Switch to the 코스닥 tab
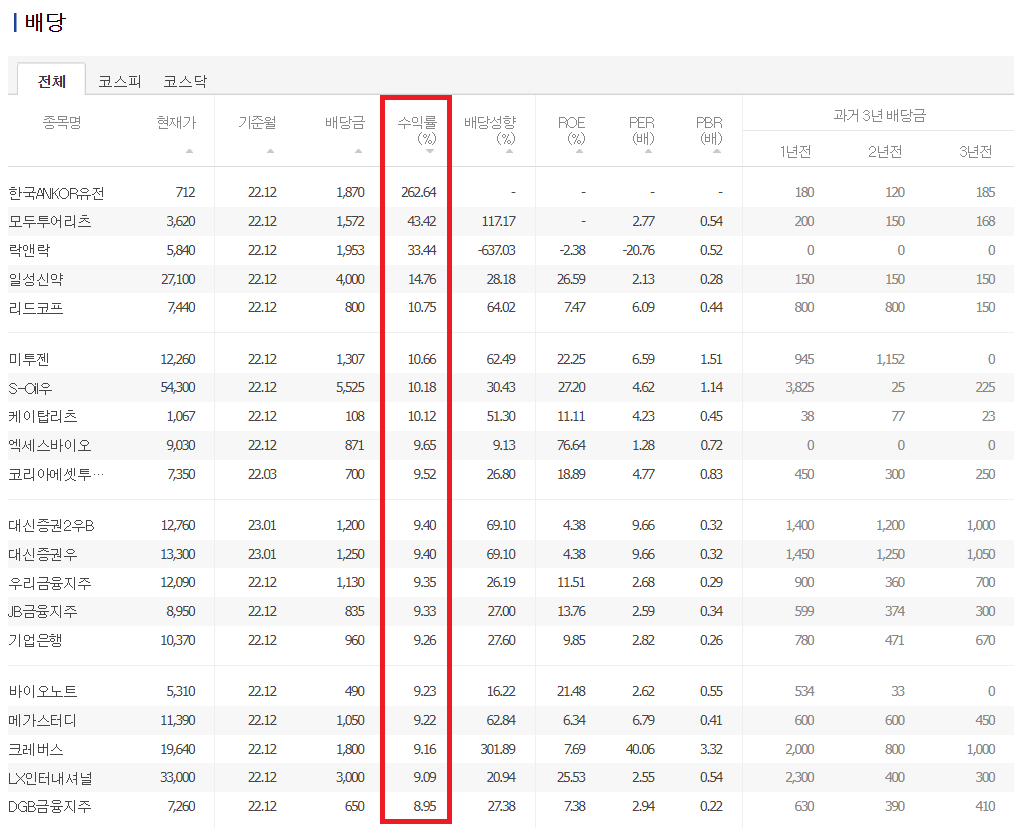 click(185, 81)
